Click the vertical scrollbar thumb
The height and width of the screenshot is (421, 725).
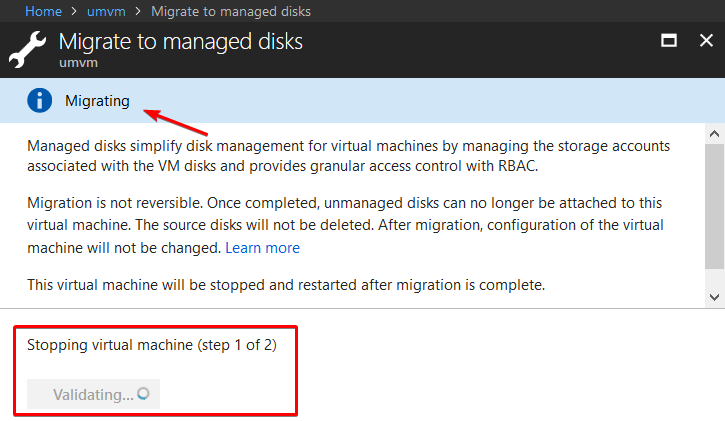pyautogui.click(x=714, y=205)
